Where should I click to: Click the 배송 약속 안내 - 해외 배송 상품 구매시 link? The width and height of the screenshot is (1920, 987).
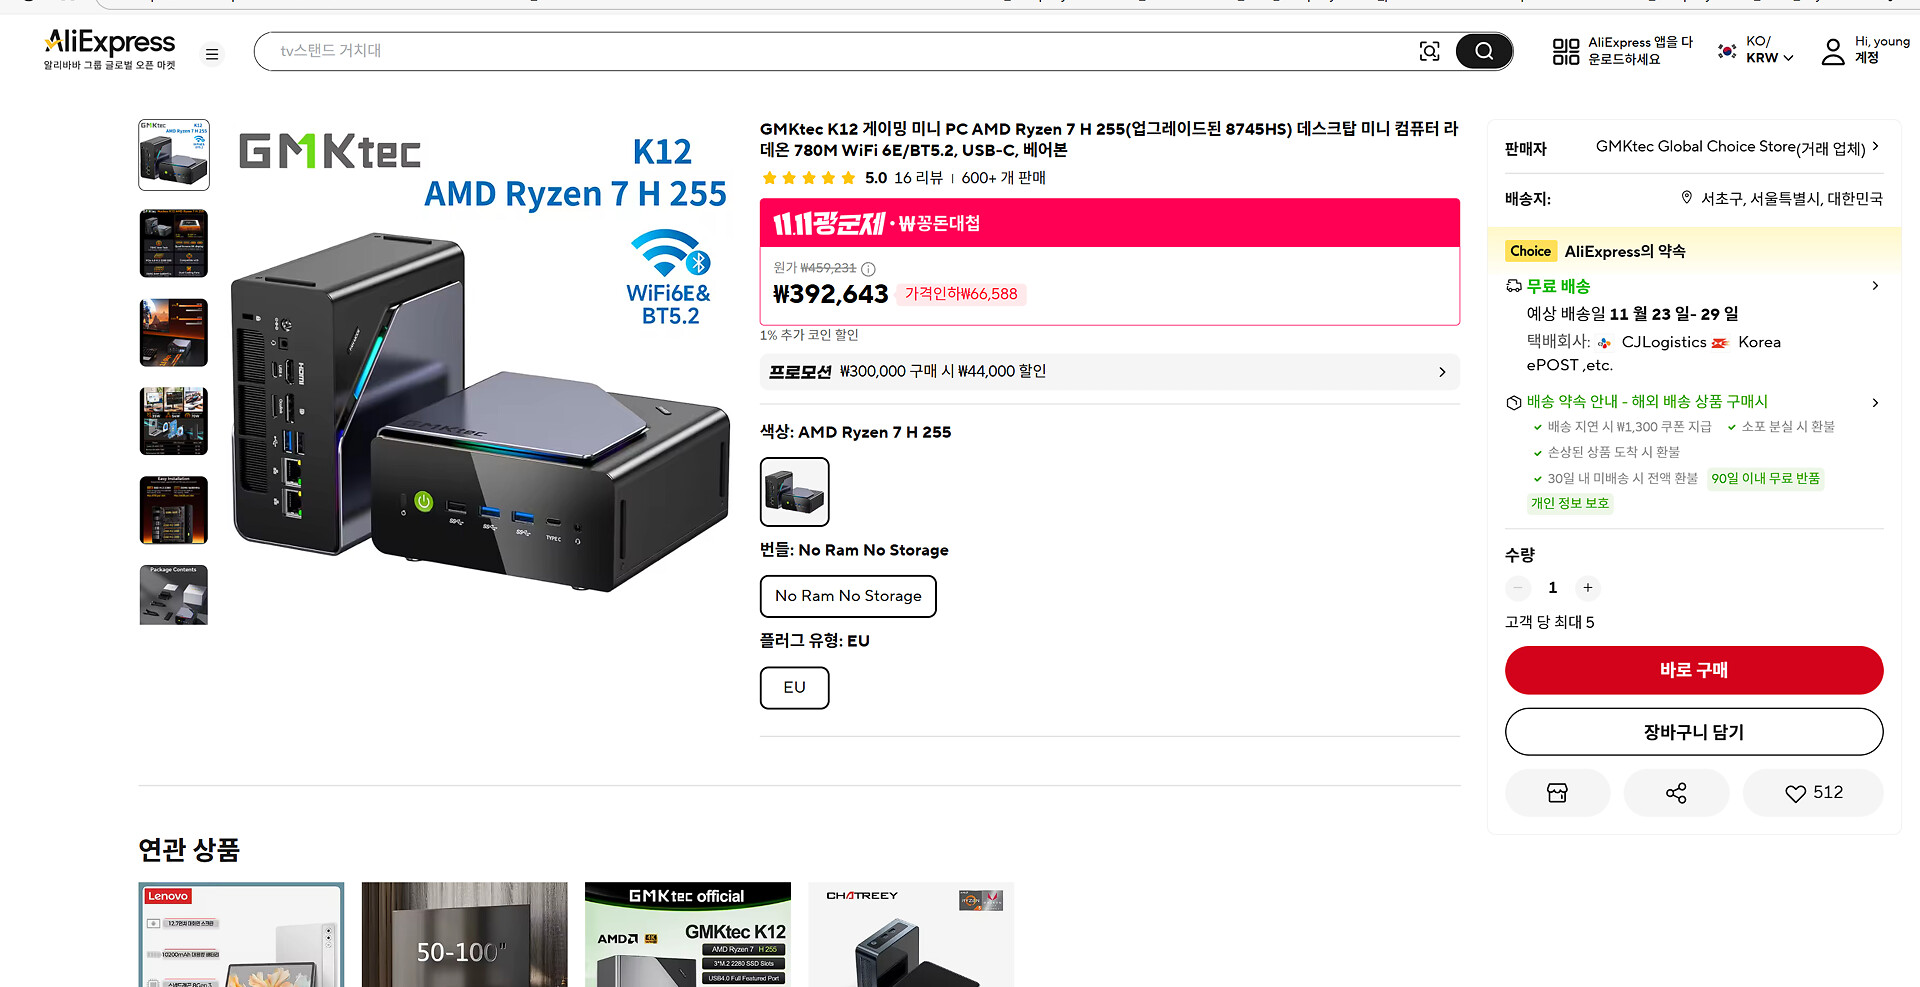1647,402
